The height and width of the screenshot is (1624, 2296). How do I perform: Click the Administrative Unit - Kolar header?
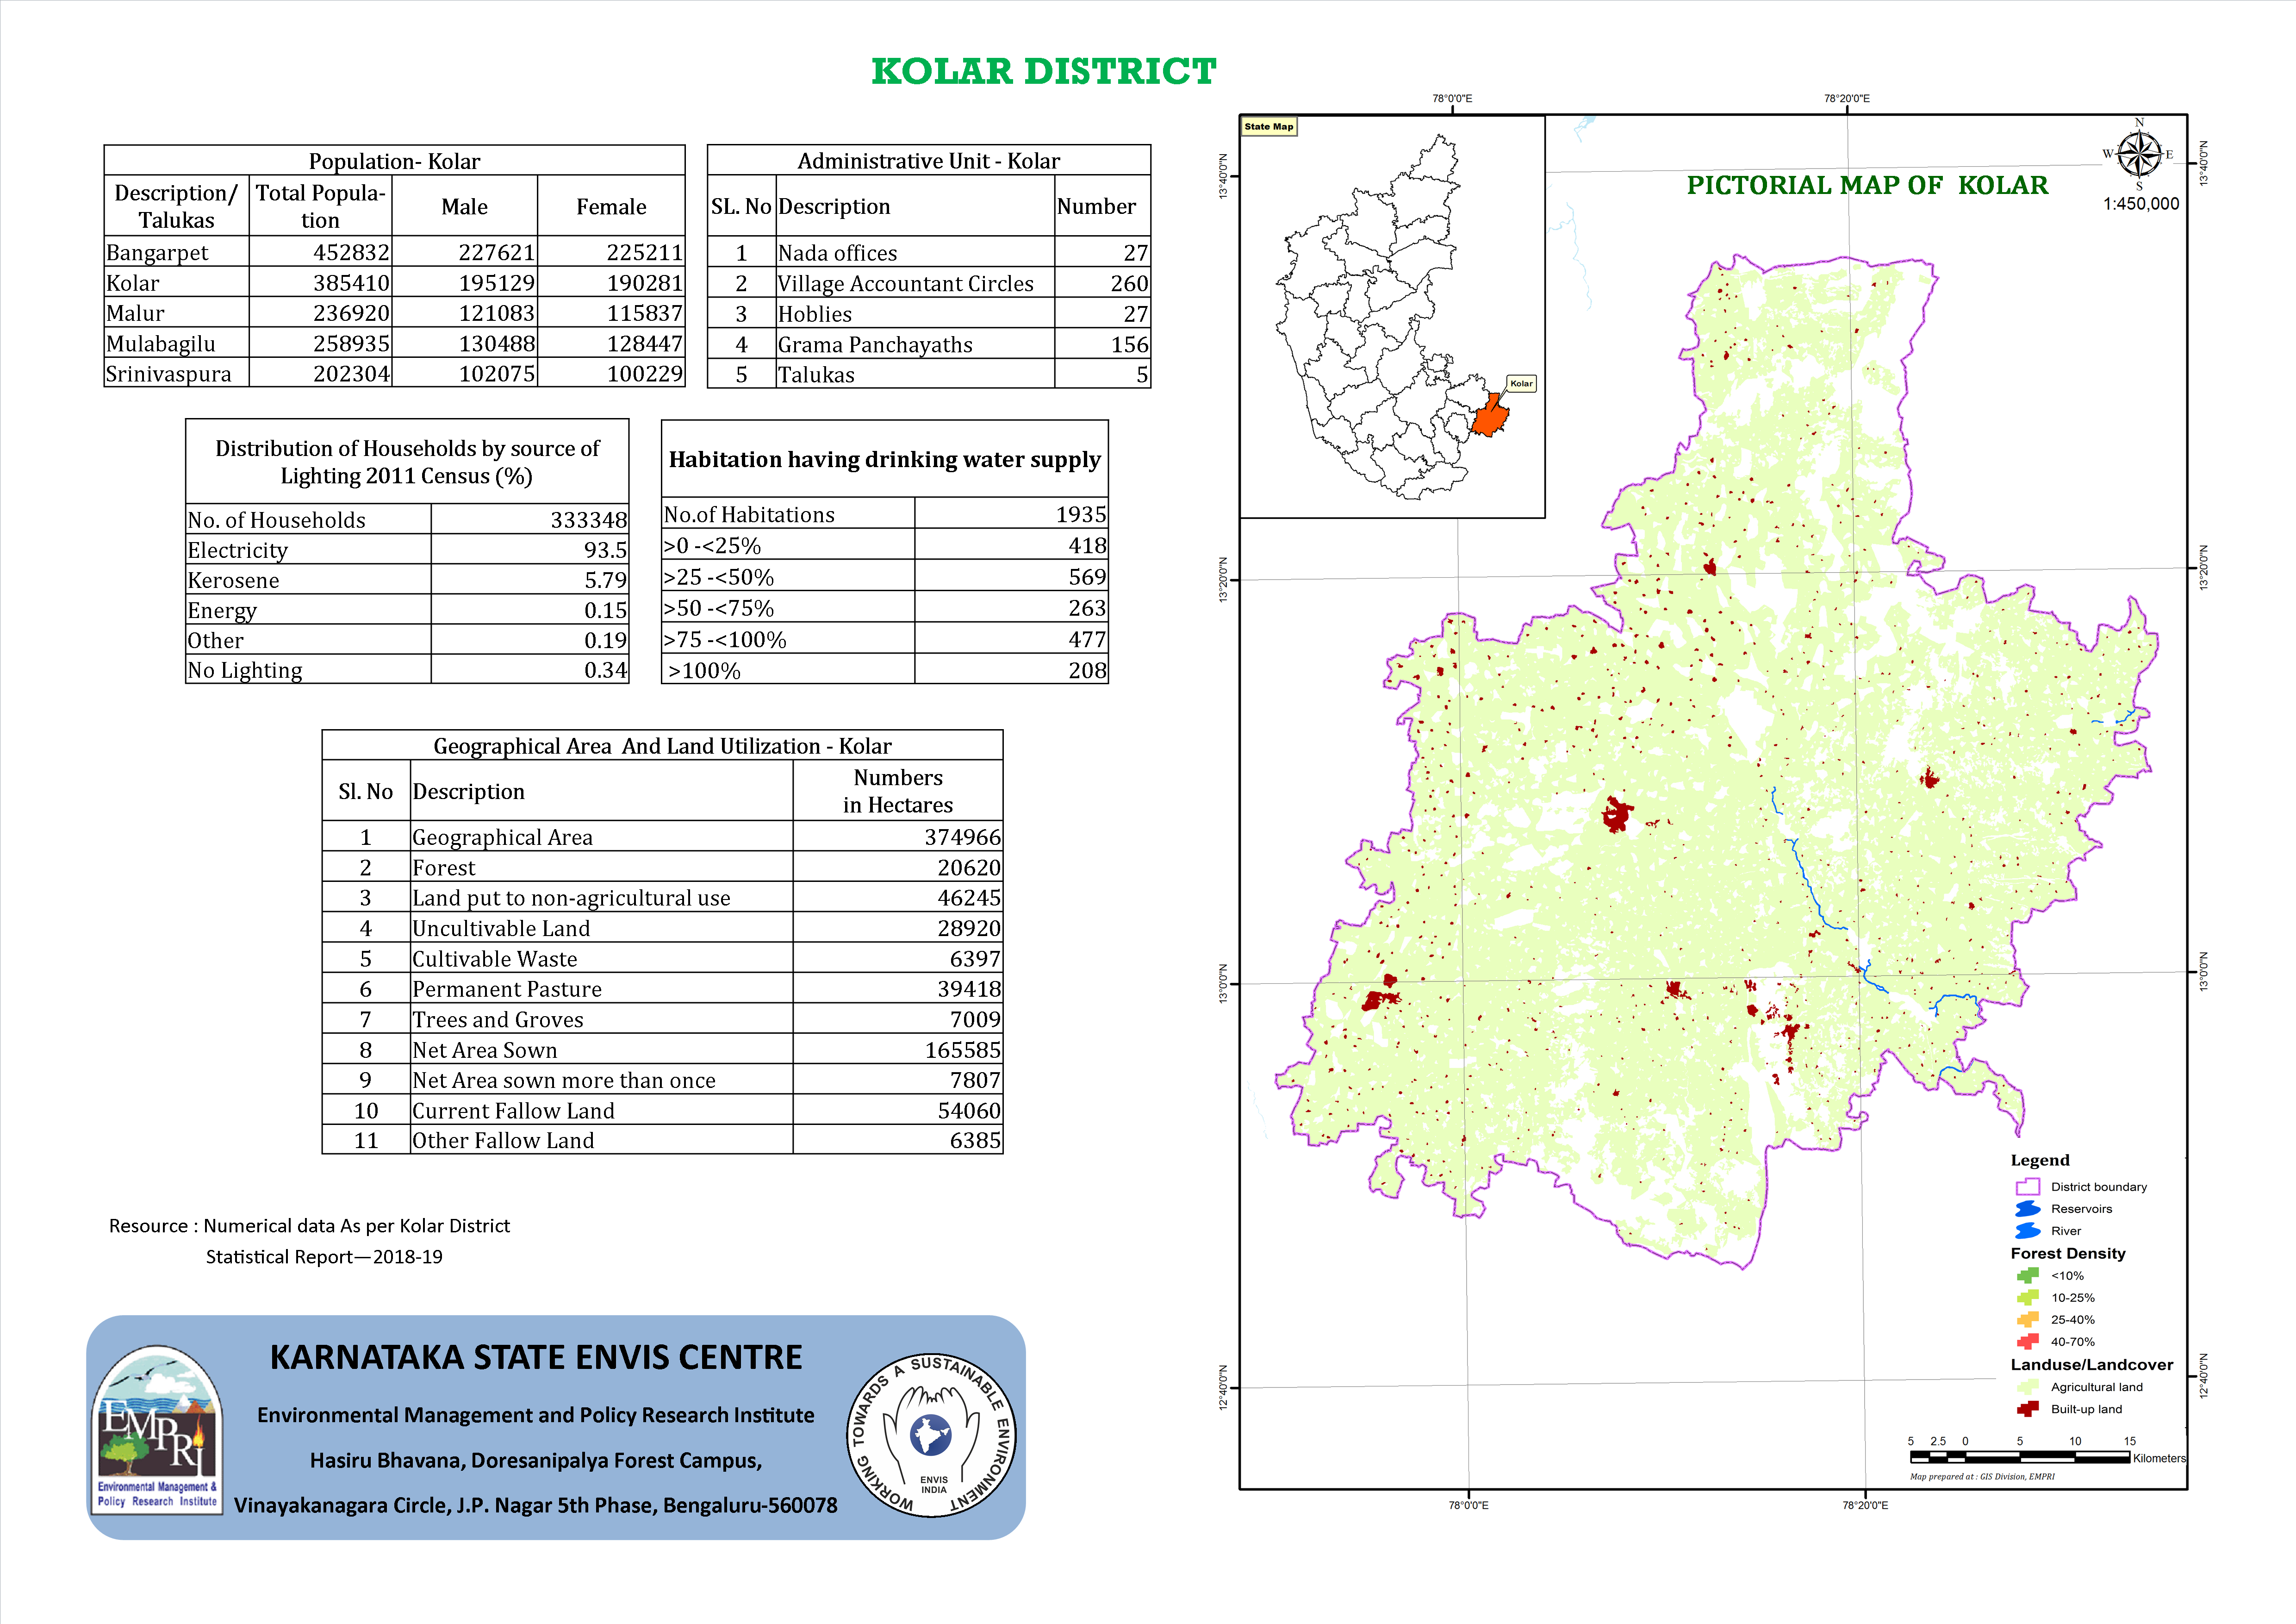click(x=928, y=161)
